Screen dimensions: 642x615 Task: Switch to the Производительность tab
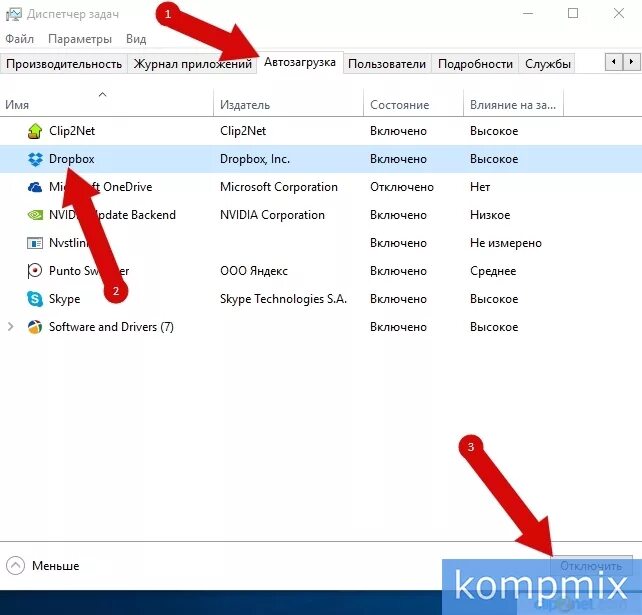64,64
